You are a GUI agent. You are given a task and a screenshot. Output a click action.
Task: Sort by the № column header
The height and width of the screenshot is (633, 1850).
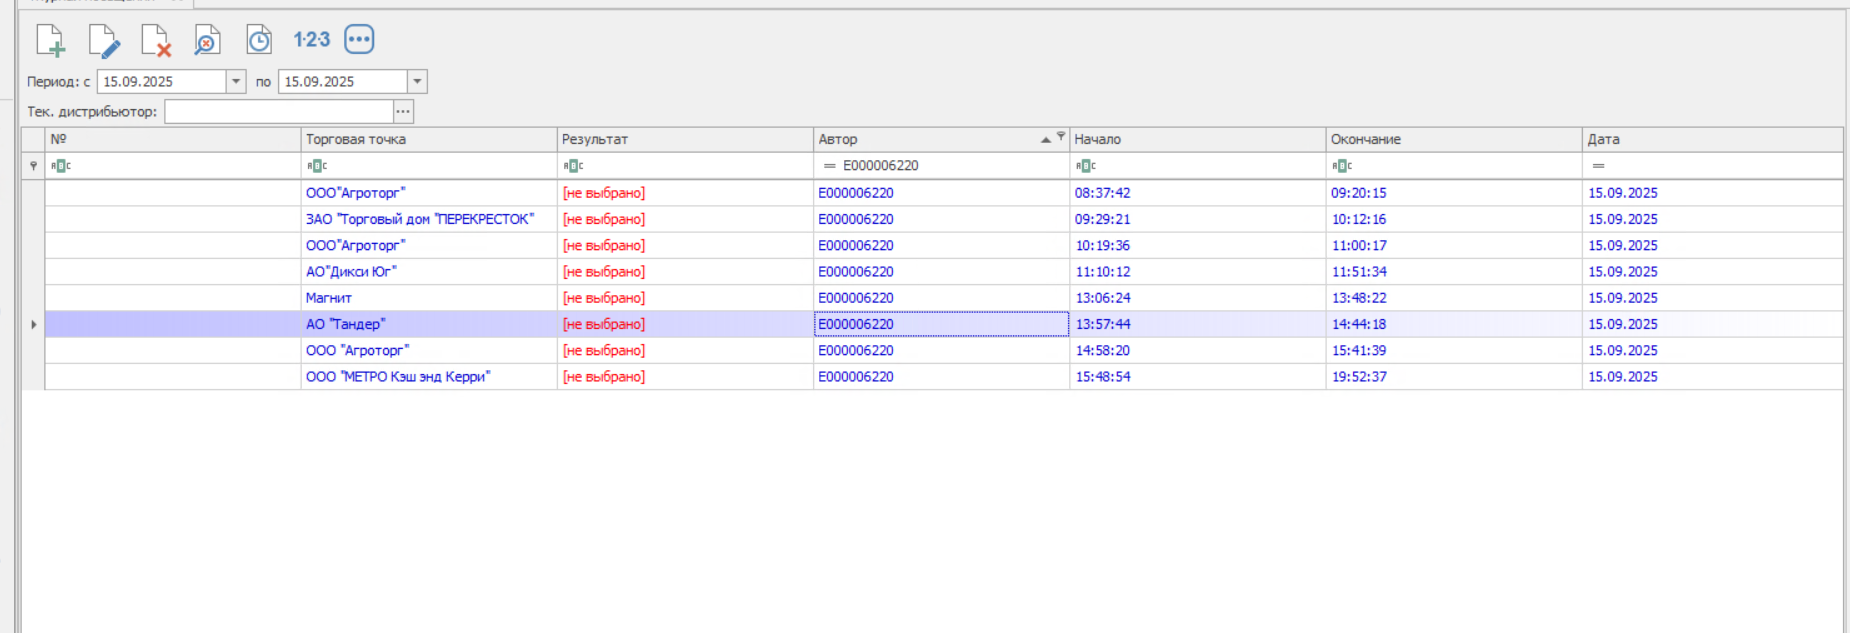pos(173,139)
